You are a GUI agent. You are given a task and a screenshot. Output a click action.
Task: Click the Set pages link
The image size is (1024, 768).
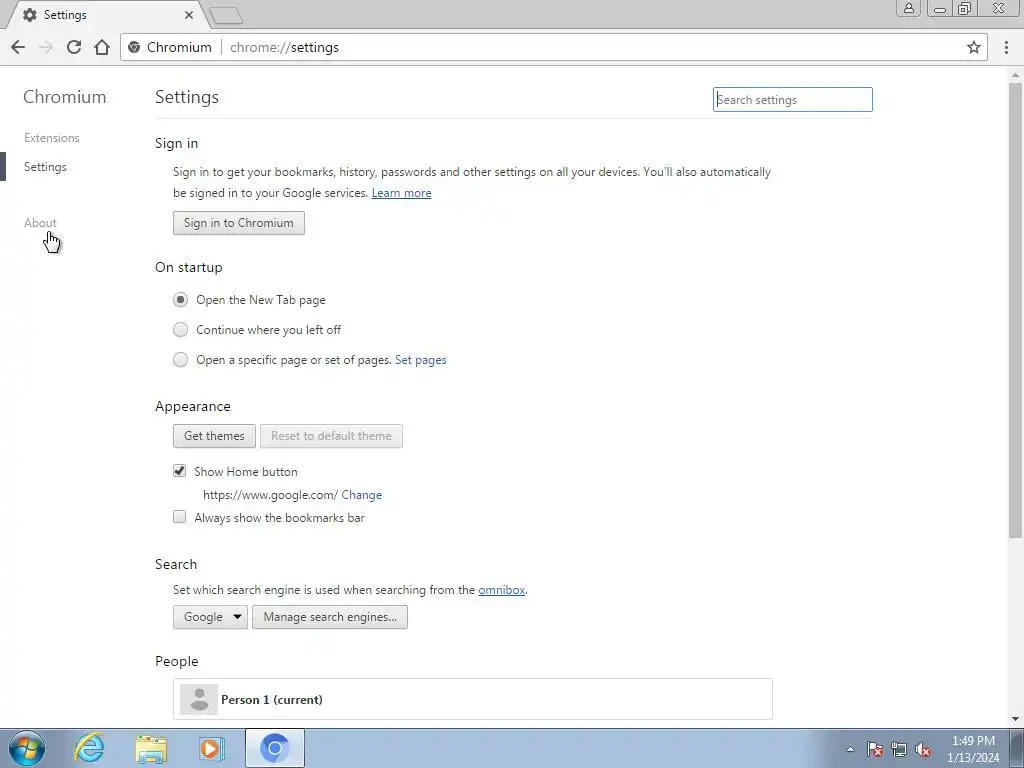click(x=421, y=360)
